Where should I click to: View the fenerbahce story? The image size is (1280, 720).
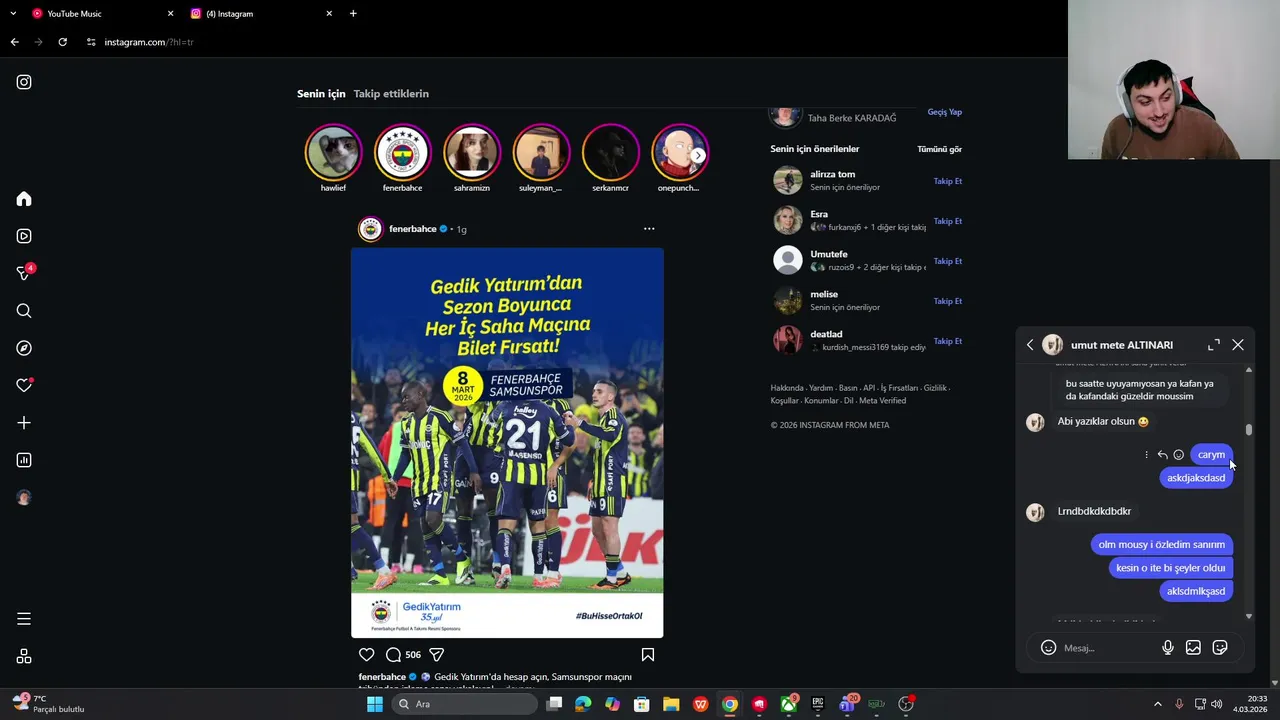pos(402,153)
